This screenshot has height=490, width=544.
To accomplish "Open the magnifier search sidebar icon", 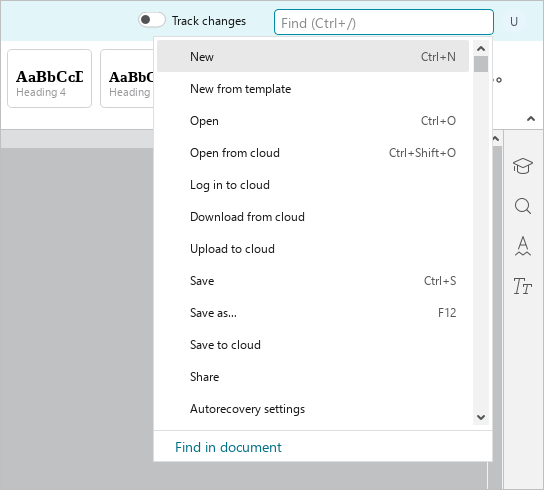I will [x=522, y=206].
